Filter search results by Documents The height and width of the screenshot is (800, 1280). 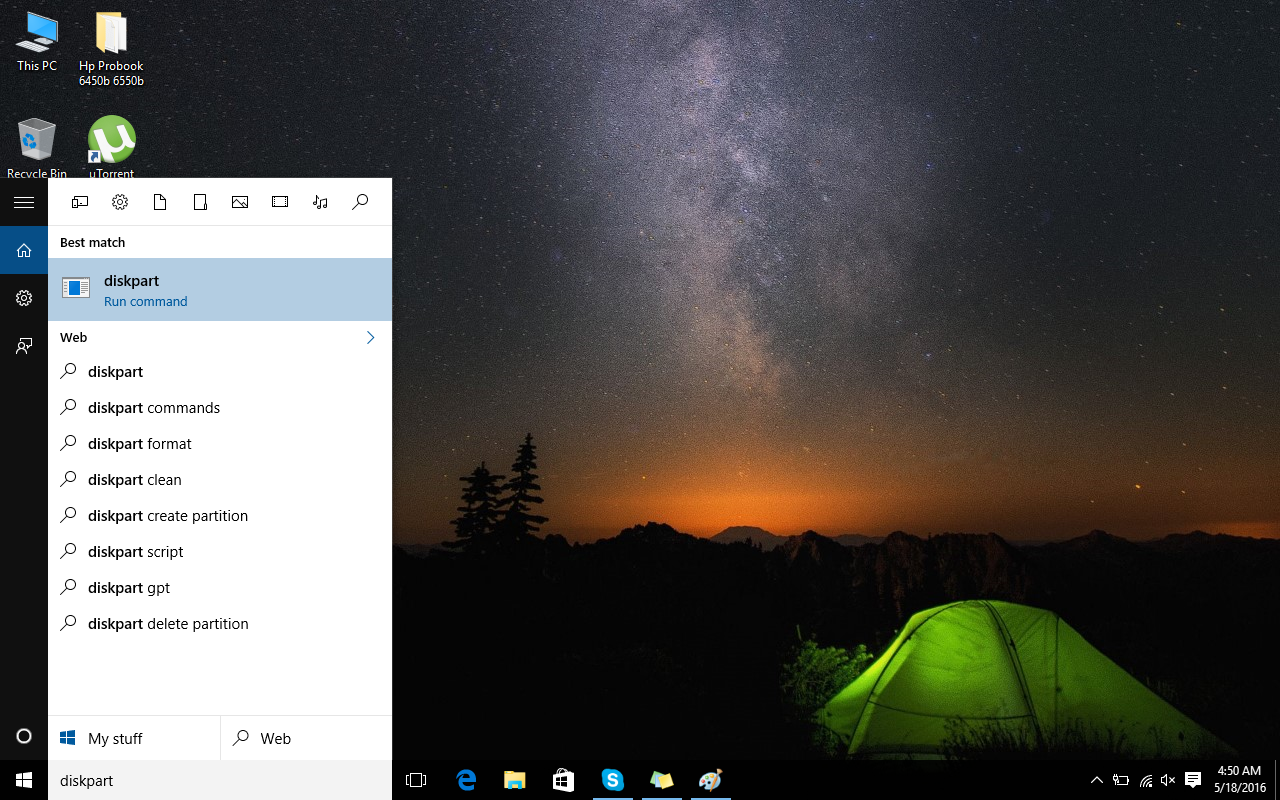[160, 202]
